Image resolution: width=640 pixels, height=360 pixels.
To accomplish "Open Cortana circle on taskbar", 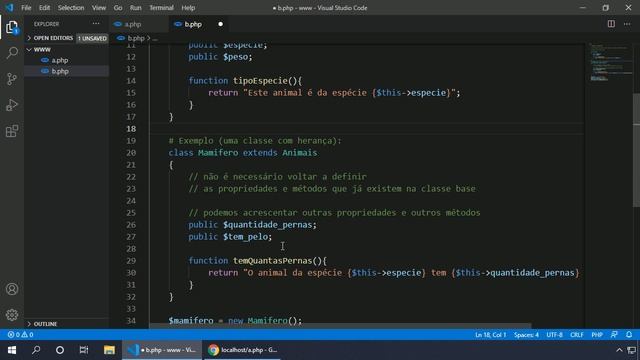I will [x=60, y=350].
